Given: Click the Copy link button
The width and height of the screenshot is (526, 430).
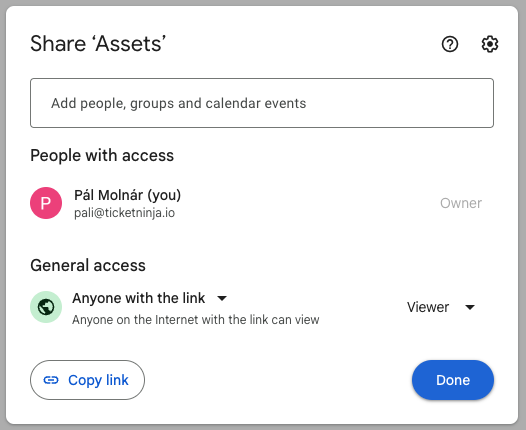Looking at the screenshot, I should [87, 380].
